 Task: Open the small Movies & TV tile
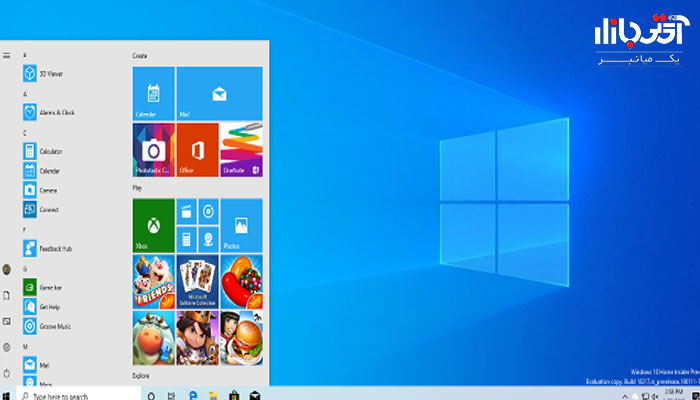click(x=186, y=212)
